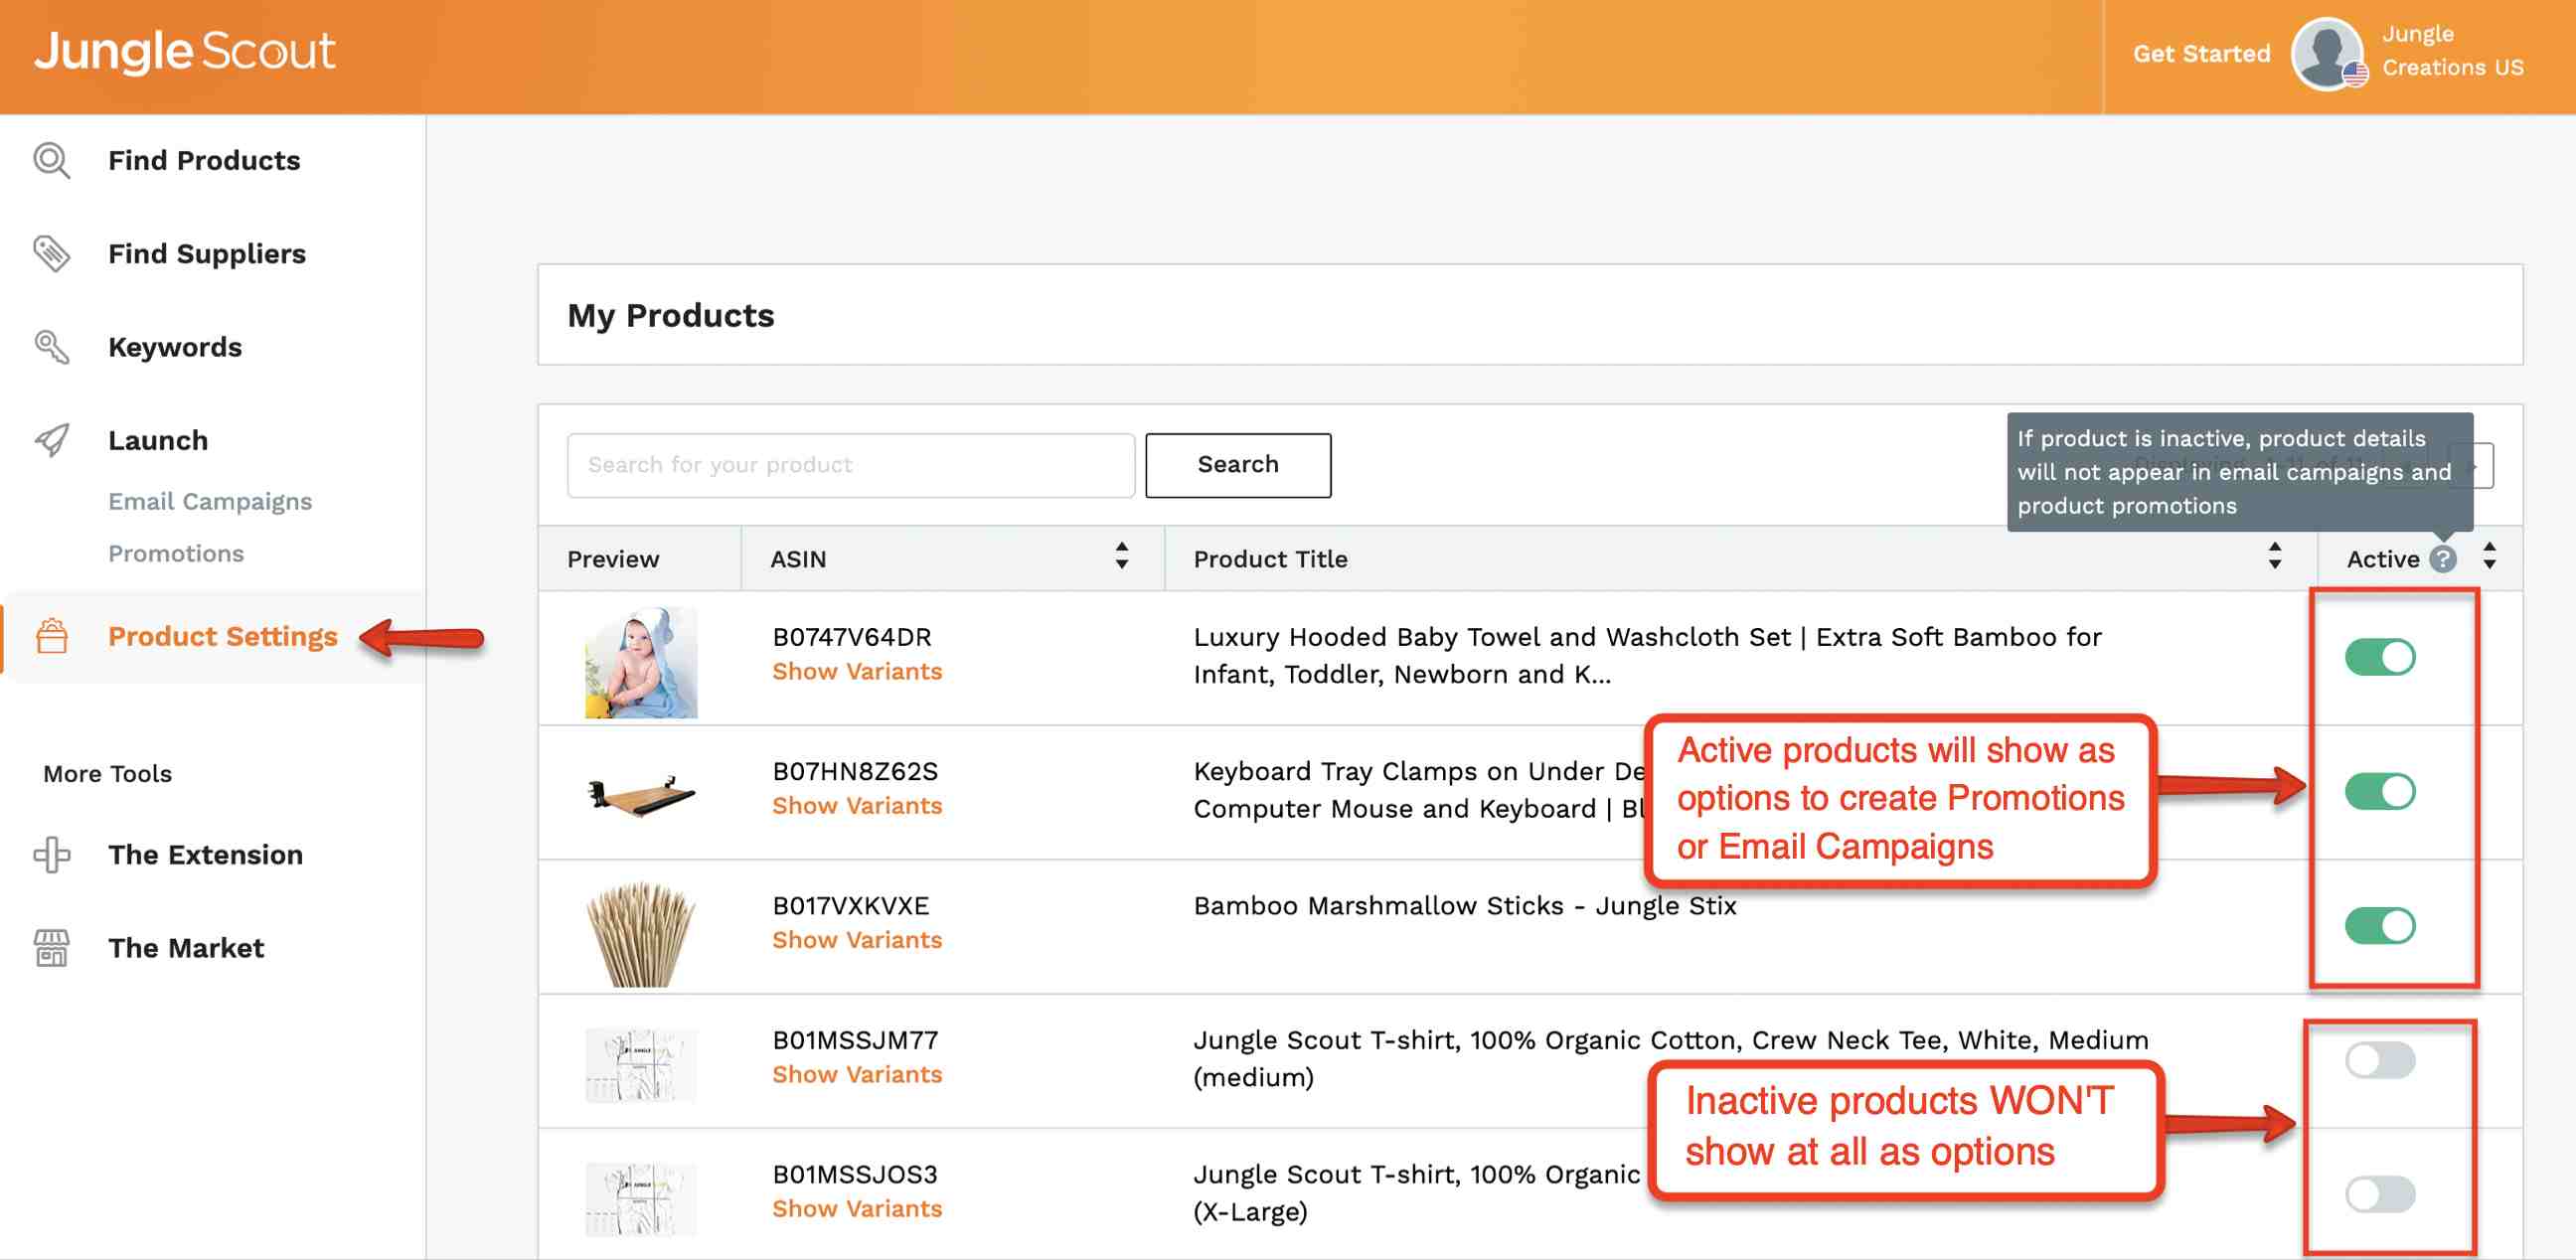Click the B01MSSJM77 T-shirt thumbnail

pos(641,1065)
